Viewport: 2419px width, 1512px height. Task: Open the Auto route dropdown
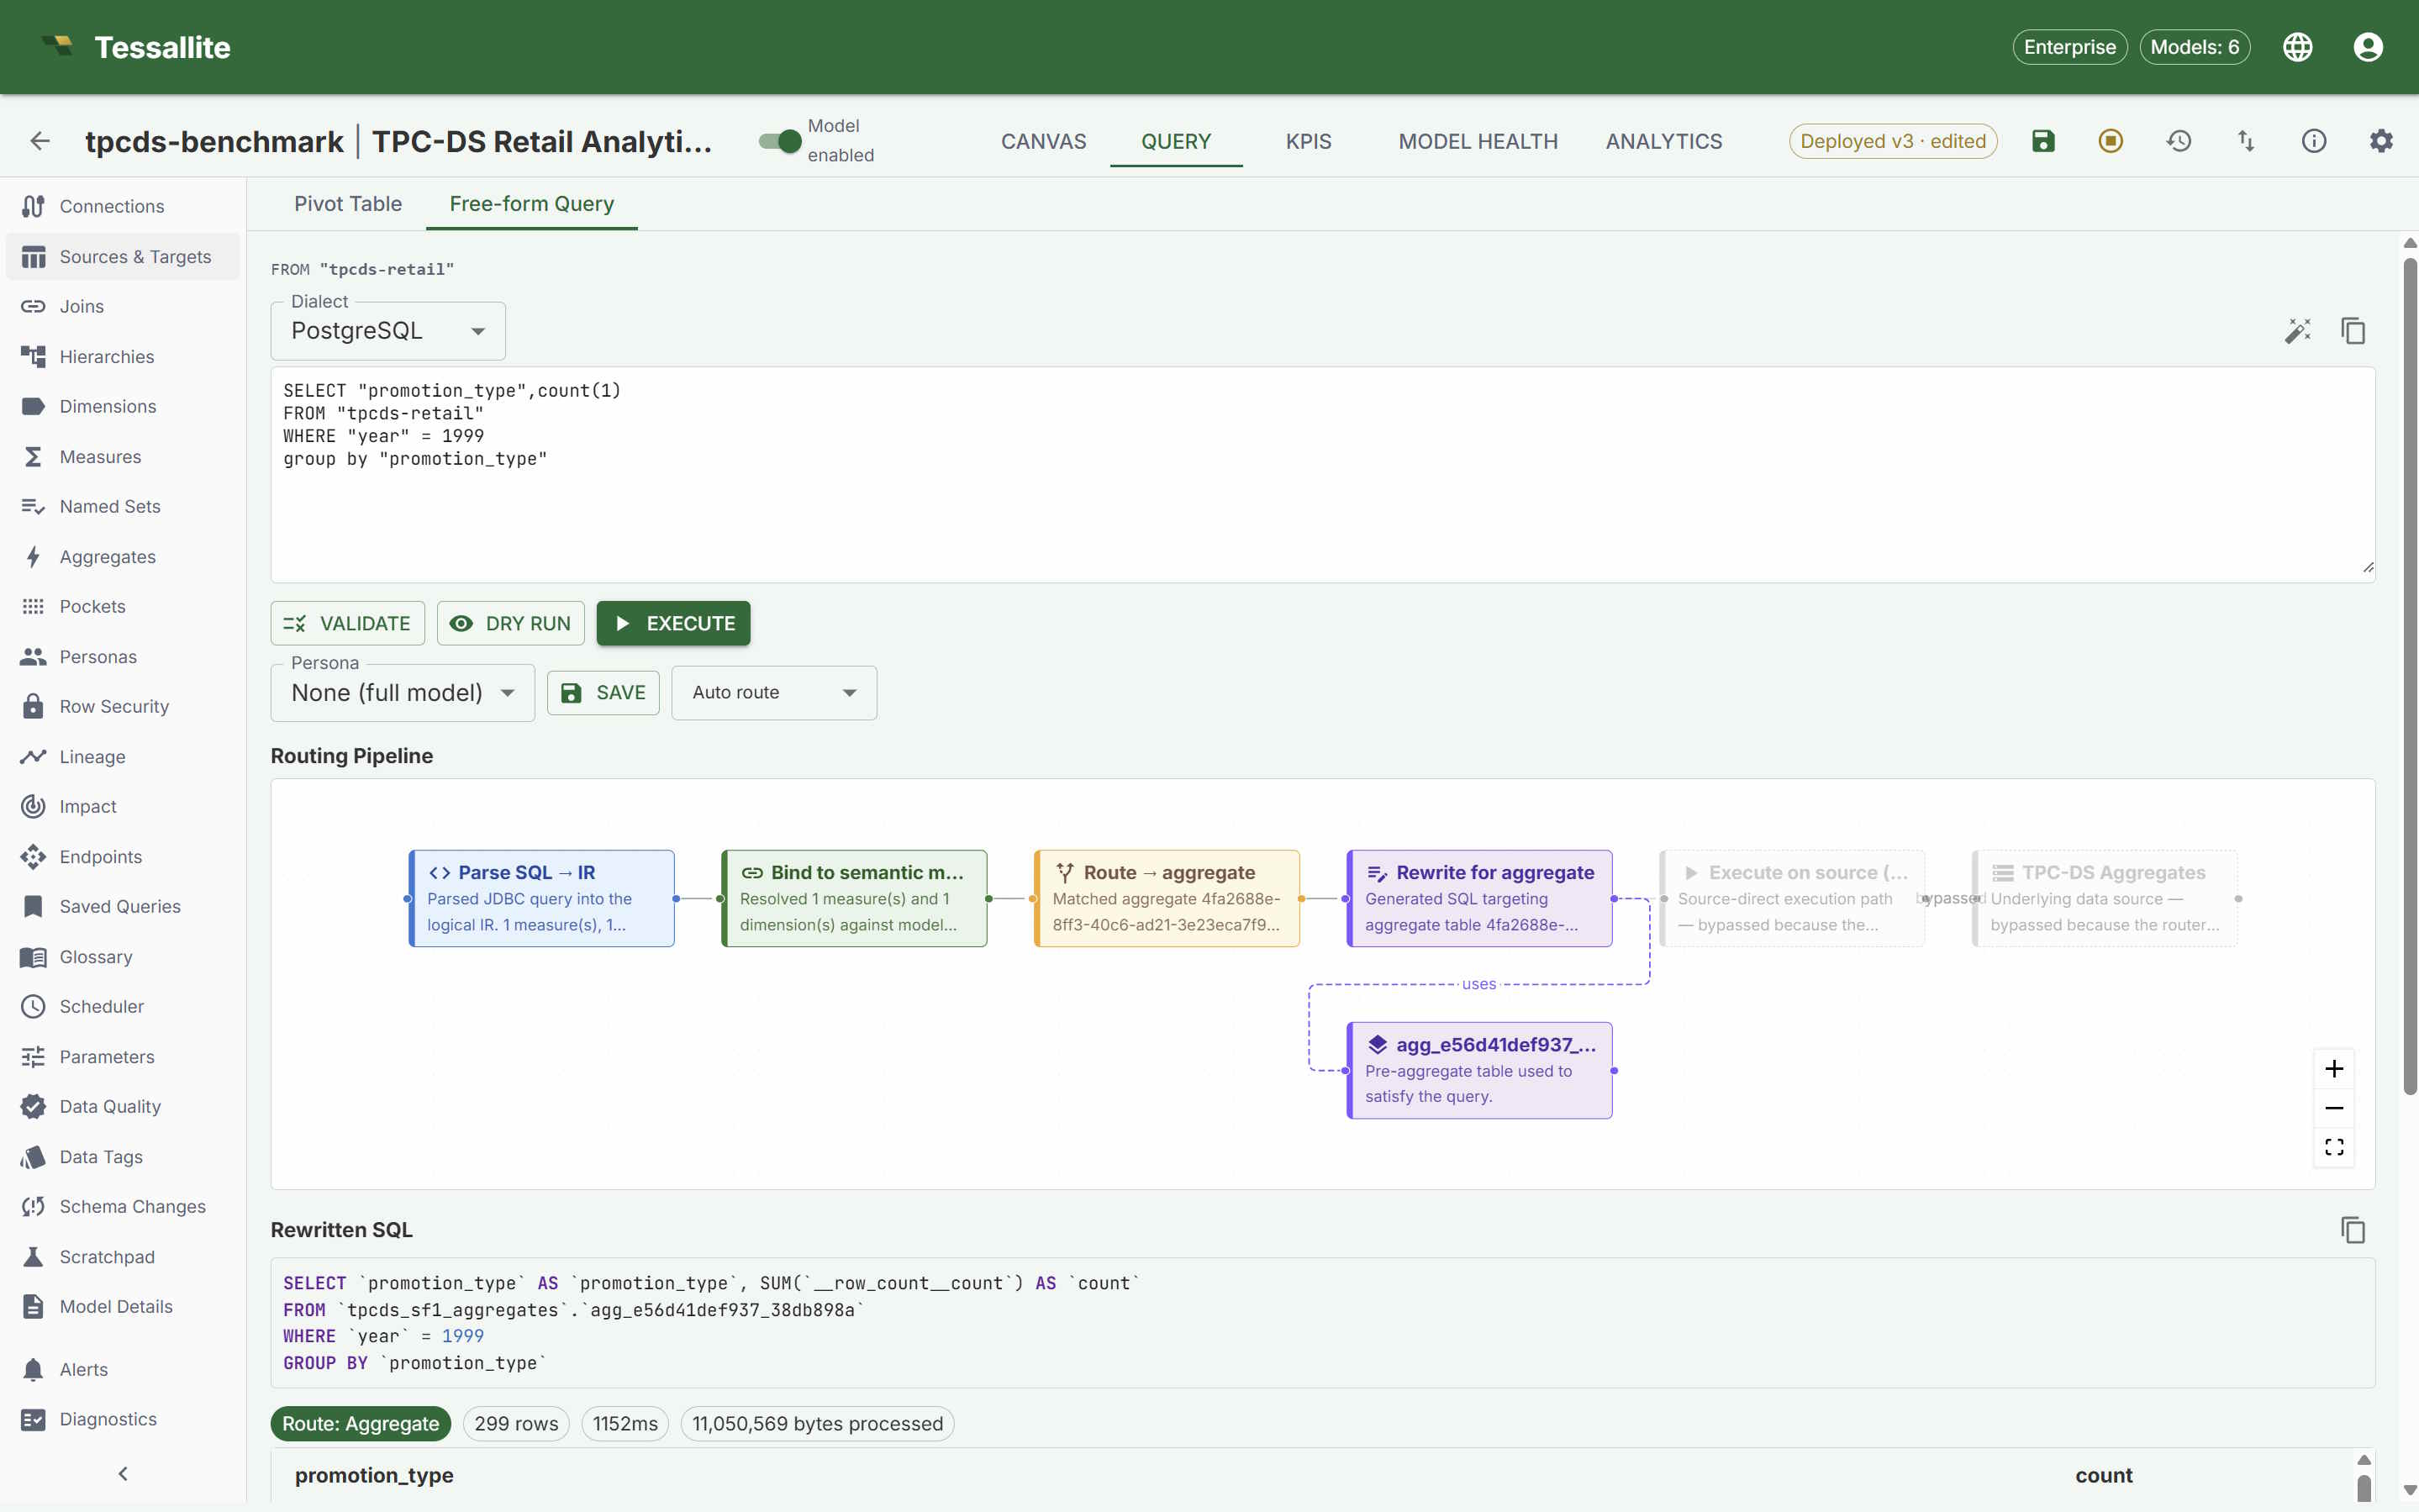(x=774, y=693)
